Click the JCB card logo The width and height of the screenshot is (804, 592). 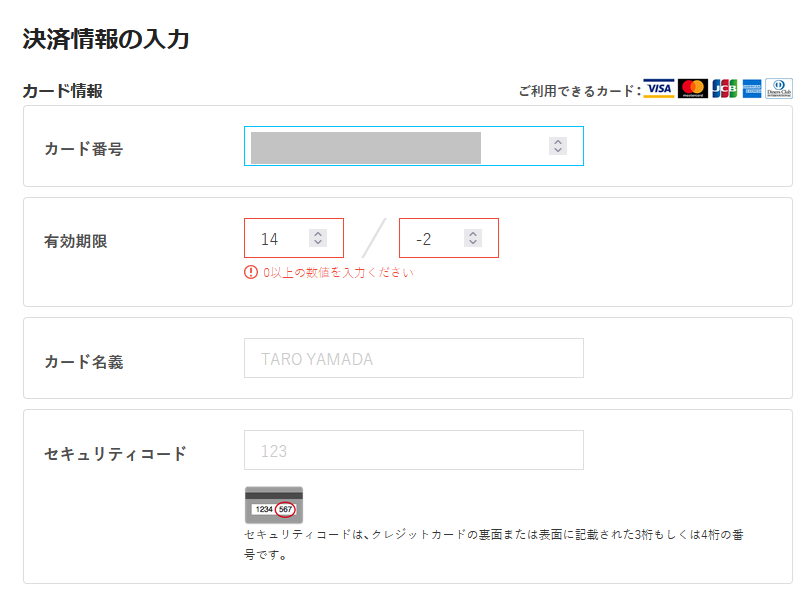click(x=725, y=89)
